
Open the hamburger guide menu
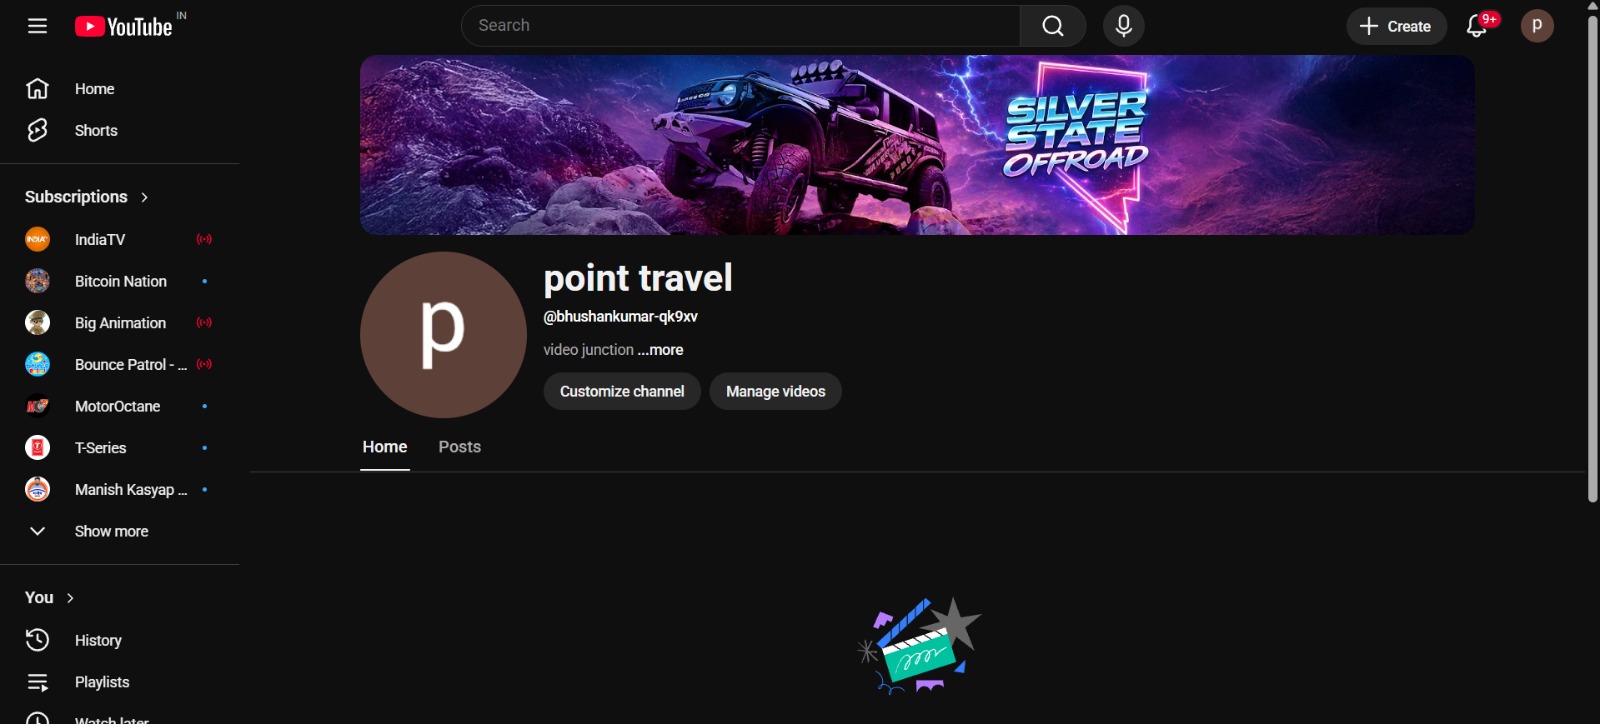coord(37,26)
